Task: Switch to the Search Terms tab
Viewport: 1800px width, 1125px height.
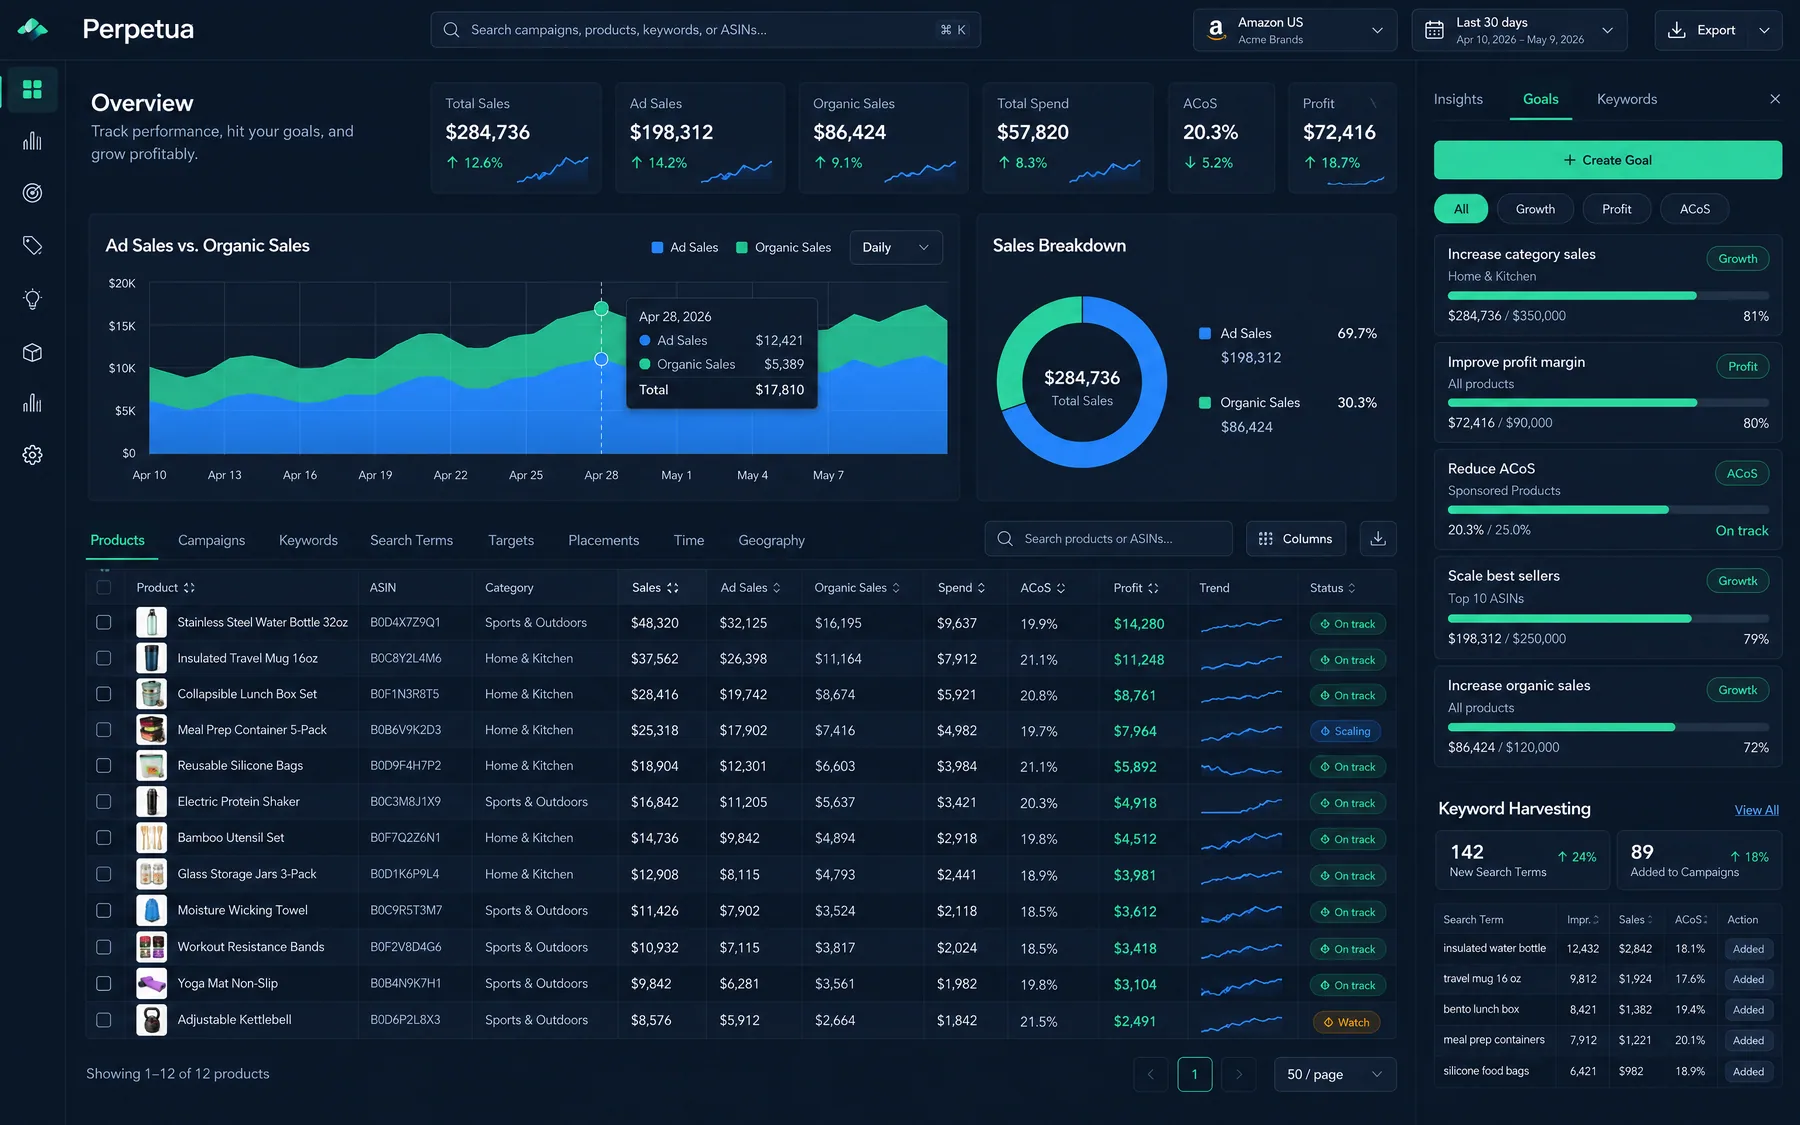Action: click(x=411, y=540)
